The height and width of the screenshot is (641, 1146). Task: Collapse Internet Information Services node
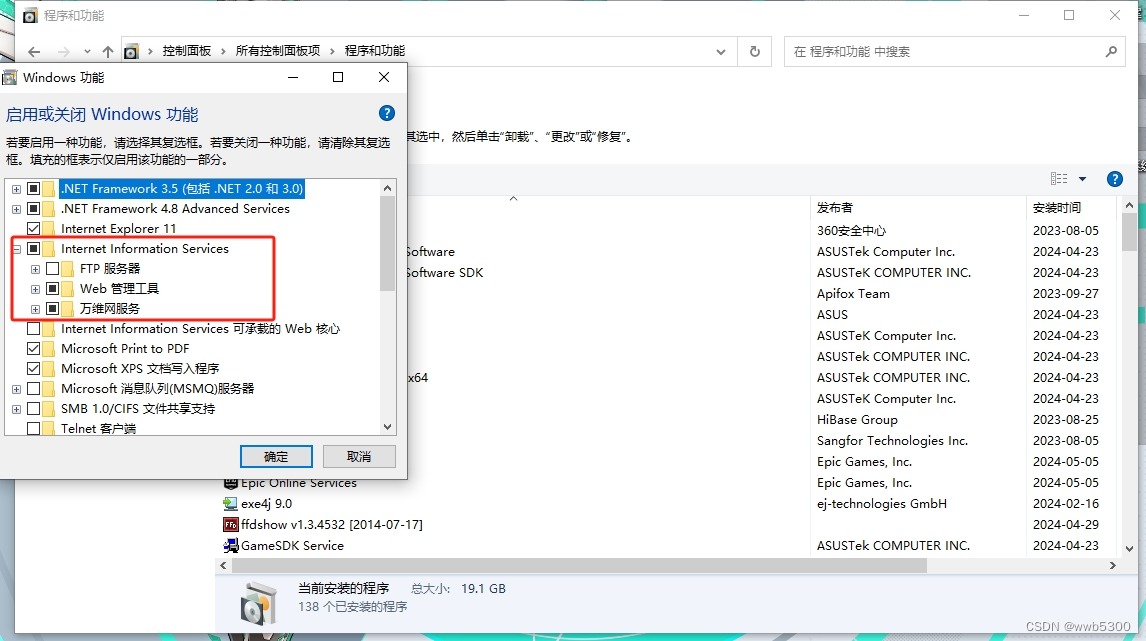click(16, 249)
